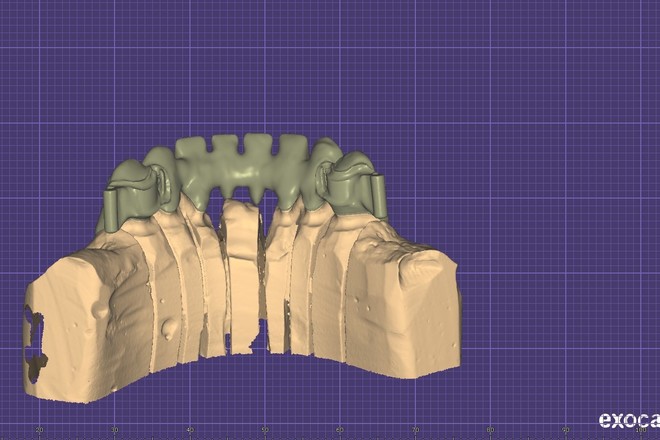Click the round bump on the left die surface
Image resolution: width=660 pixels, height=440 pixels.
pos(167,327)
